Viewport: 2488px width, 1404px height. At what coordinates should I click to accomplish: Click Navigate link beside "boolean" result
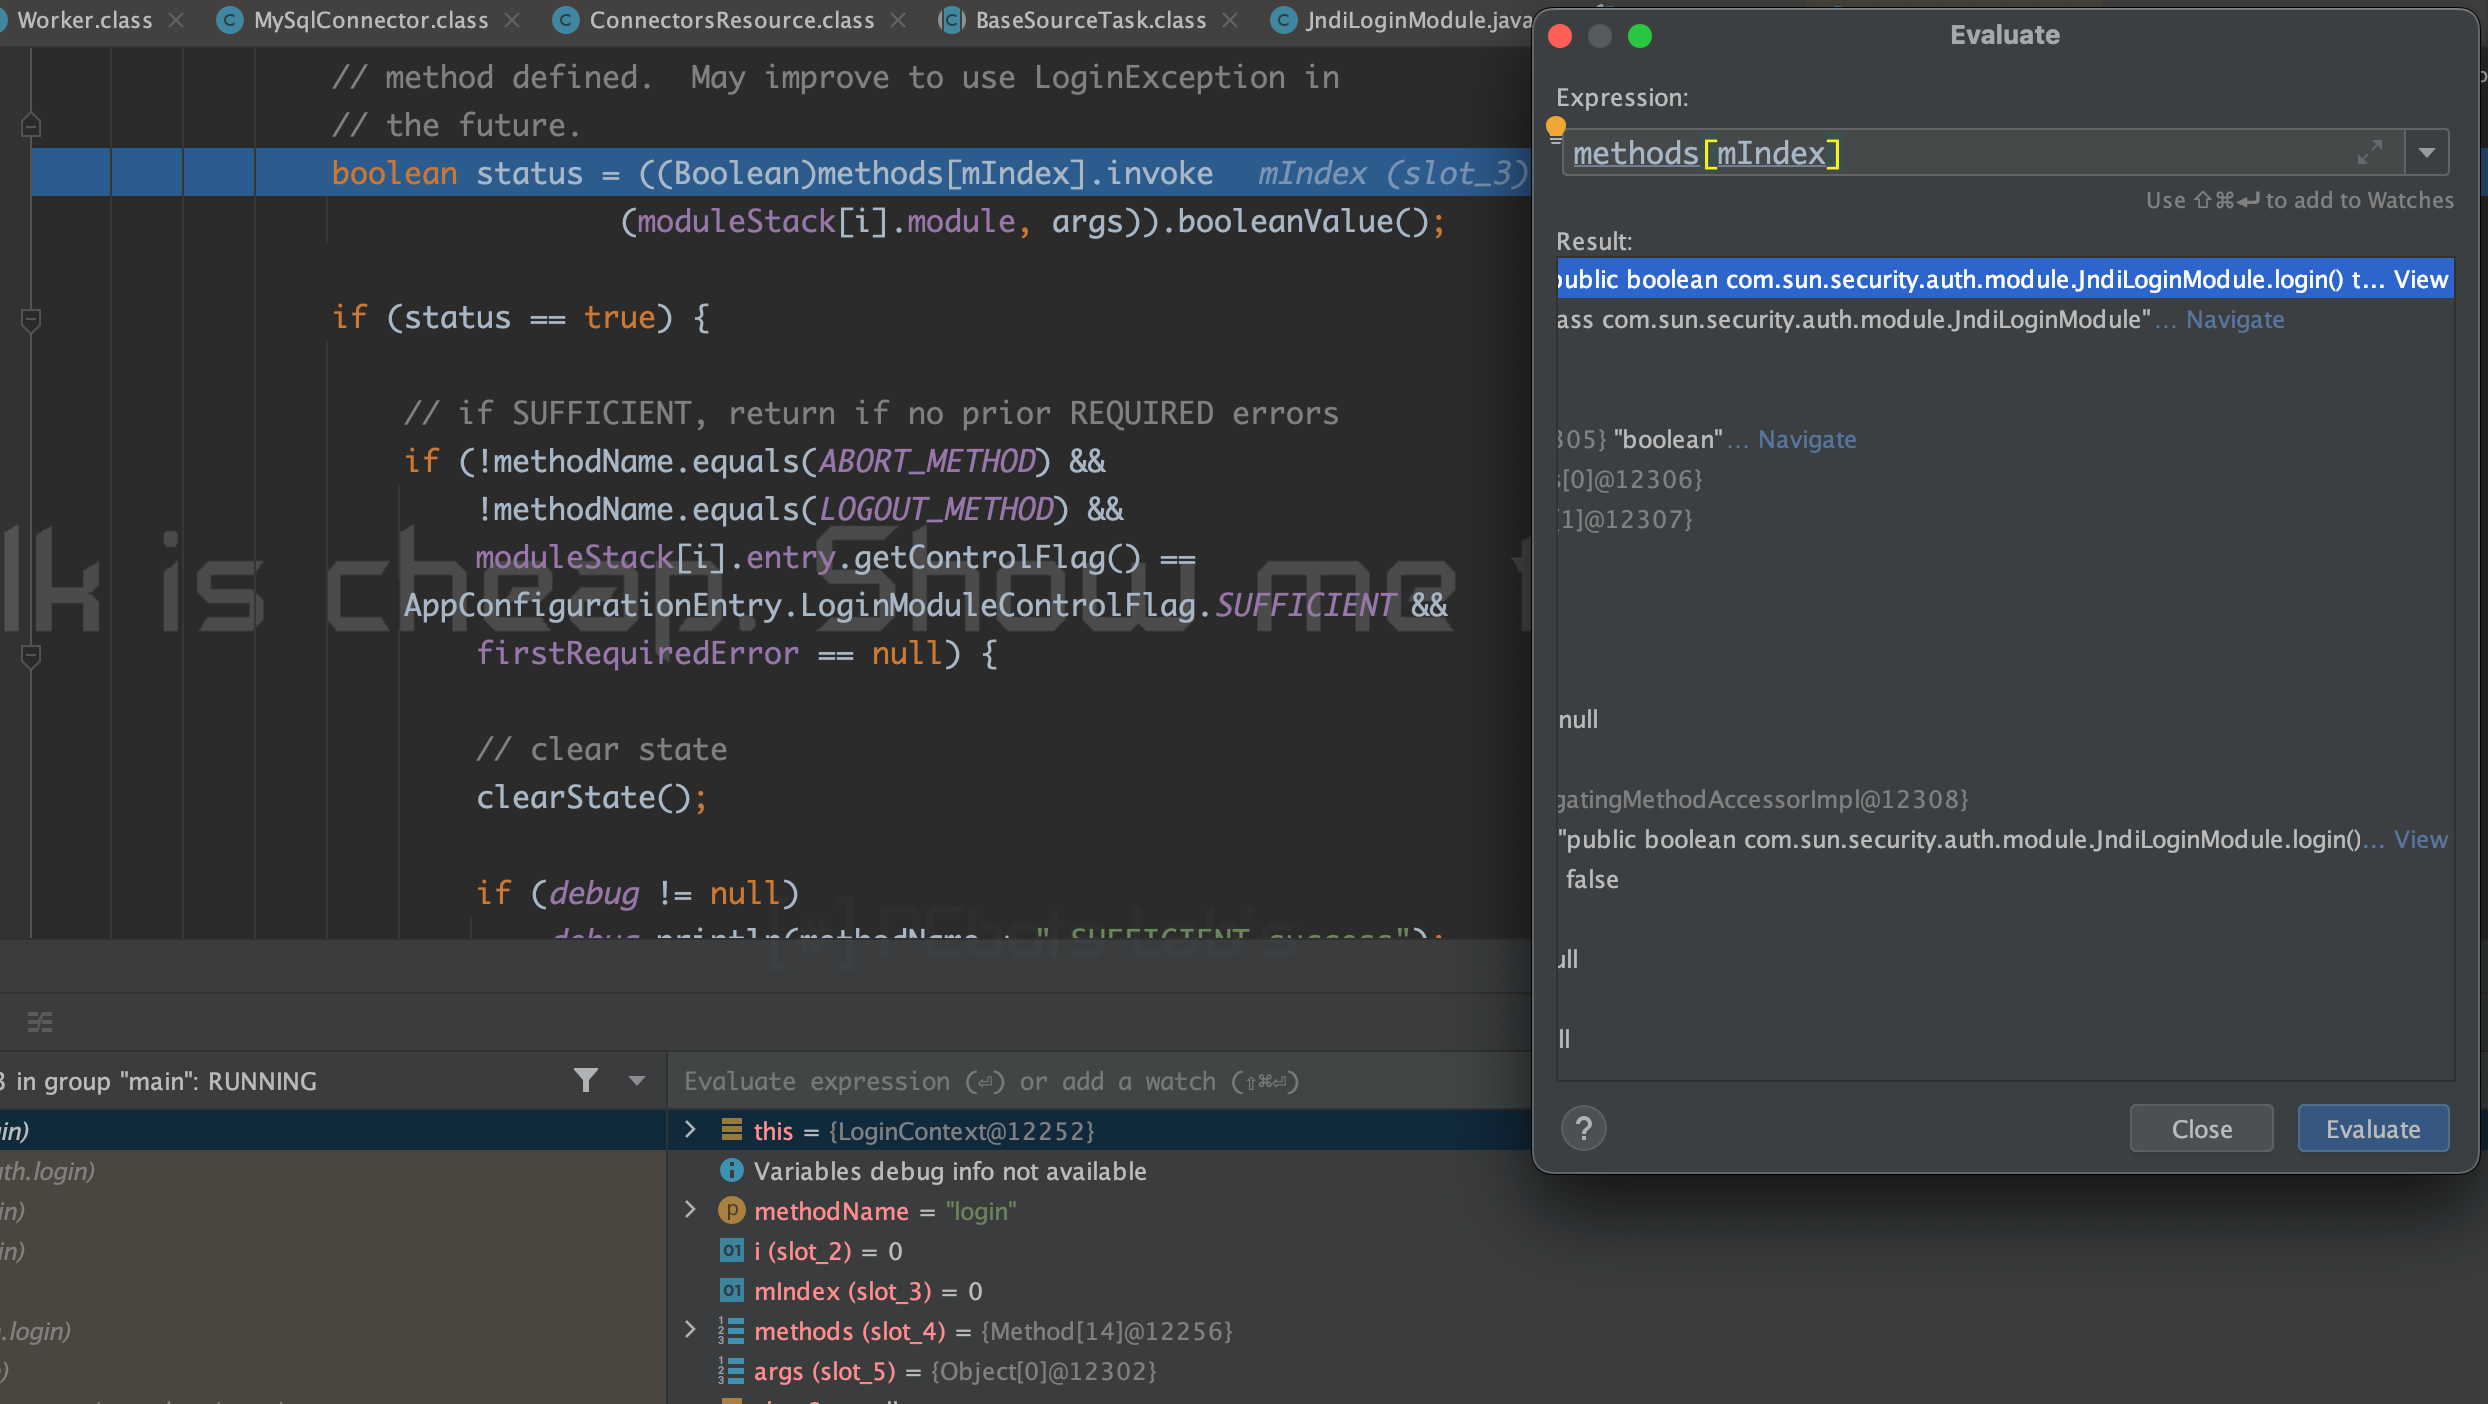coord(1807,439)
